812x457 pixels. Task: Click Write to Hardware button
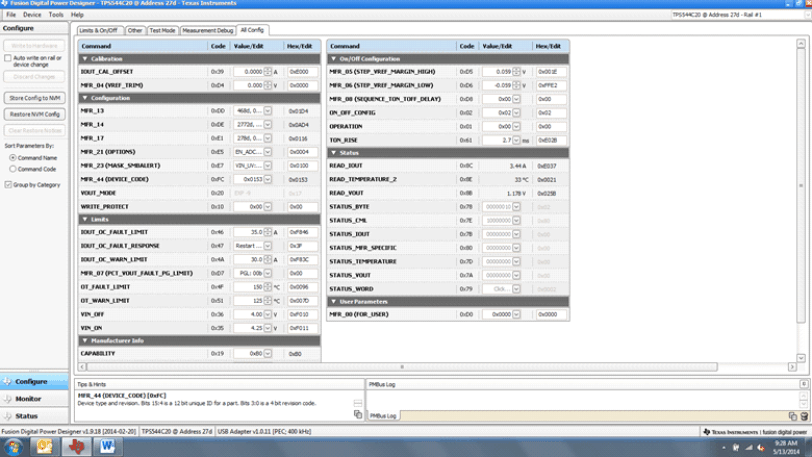point(35,46)
